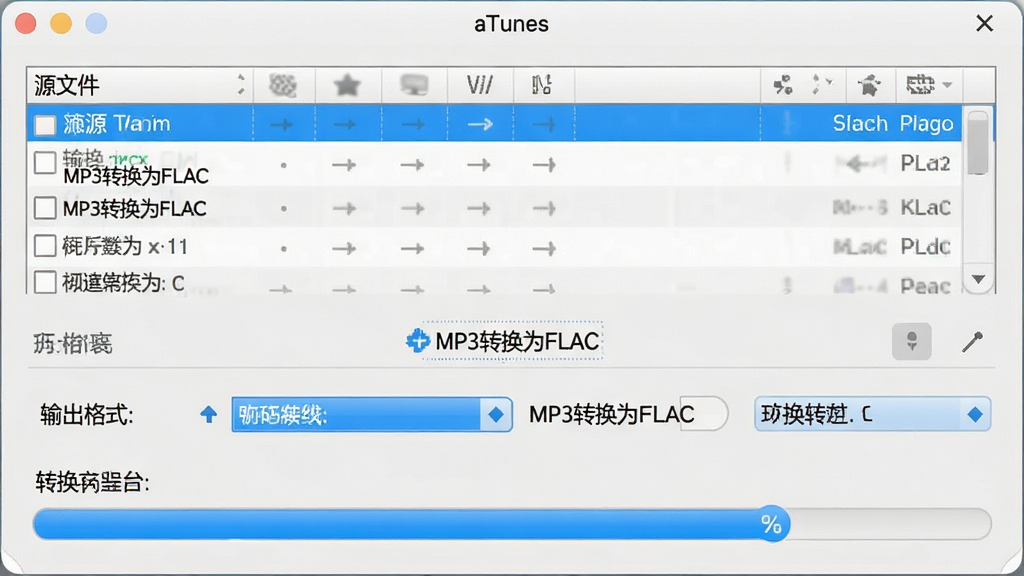Sort by the 源文件 column header
The image size is (1024, 576).
[139, 85]
